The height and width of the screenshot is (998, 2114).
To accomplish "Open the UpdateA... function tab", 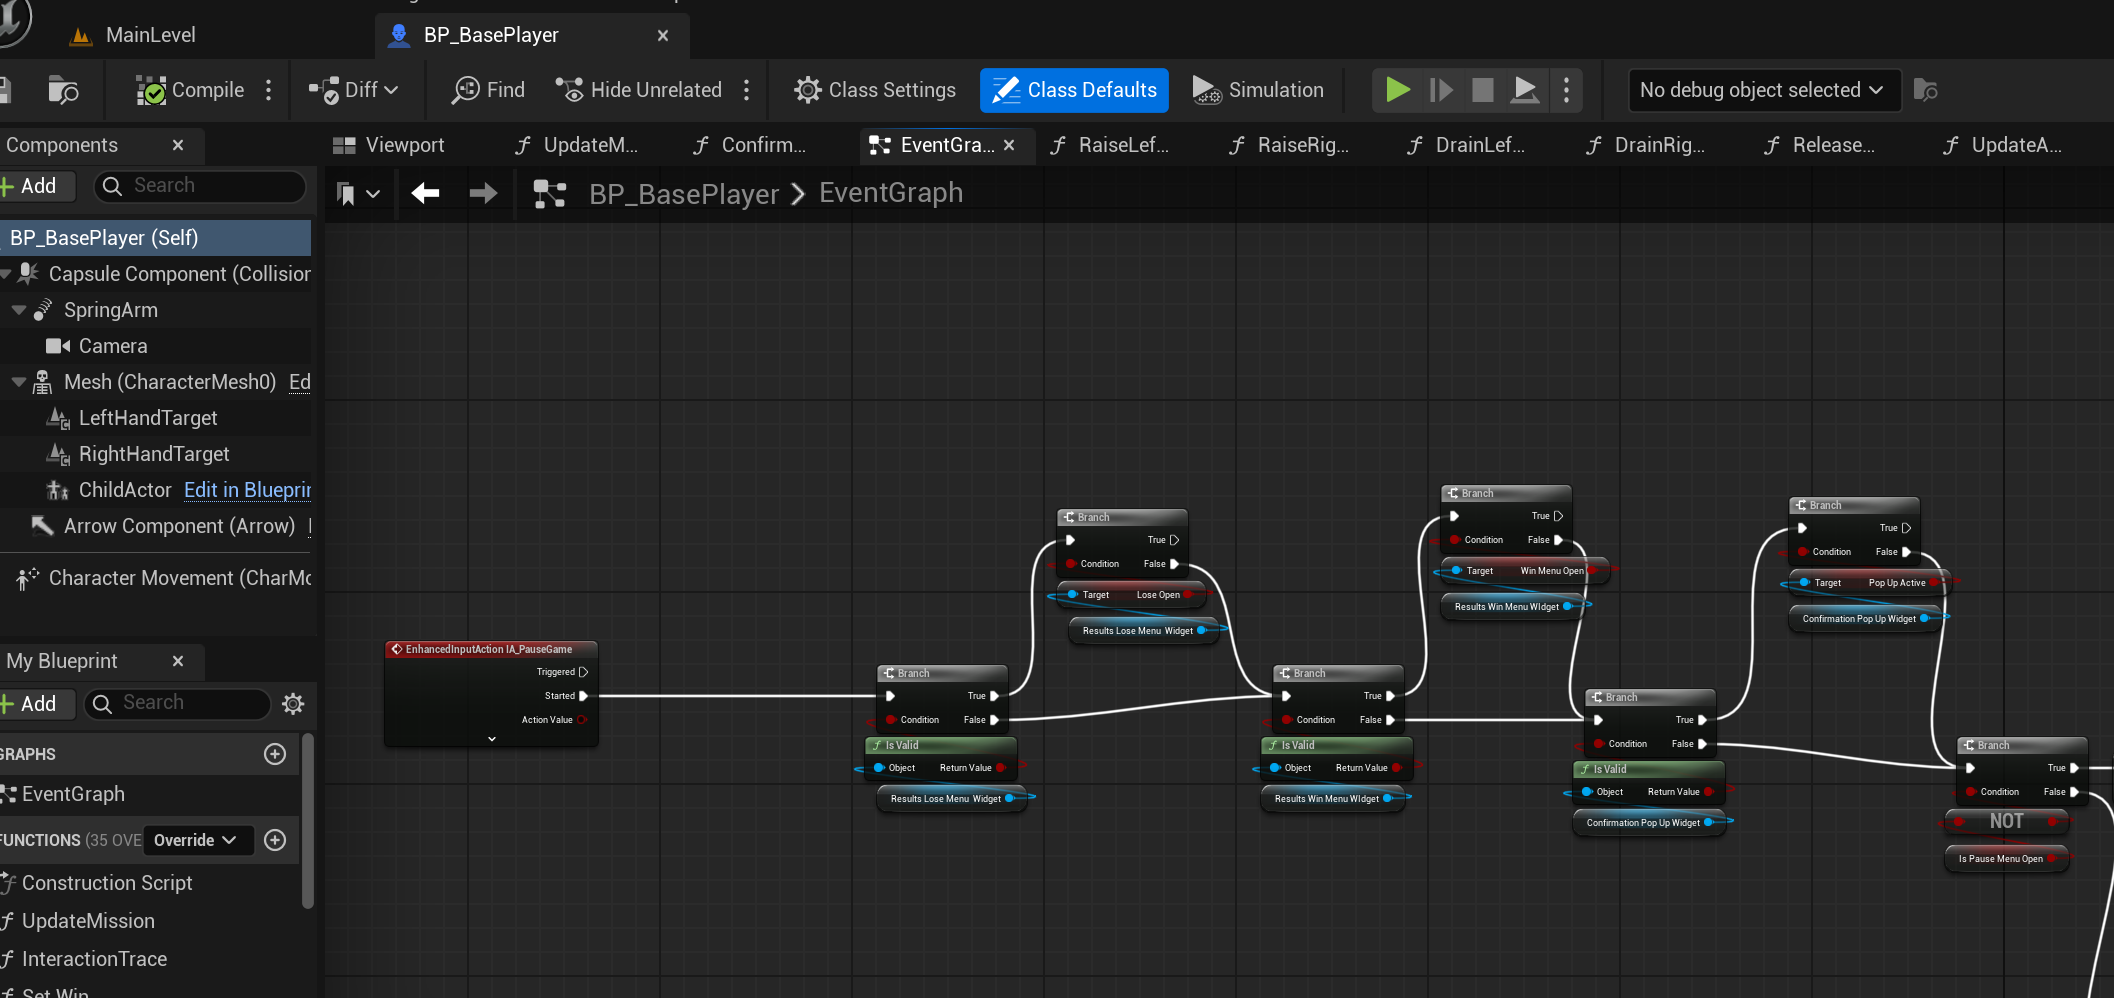I will point(2003,145).
